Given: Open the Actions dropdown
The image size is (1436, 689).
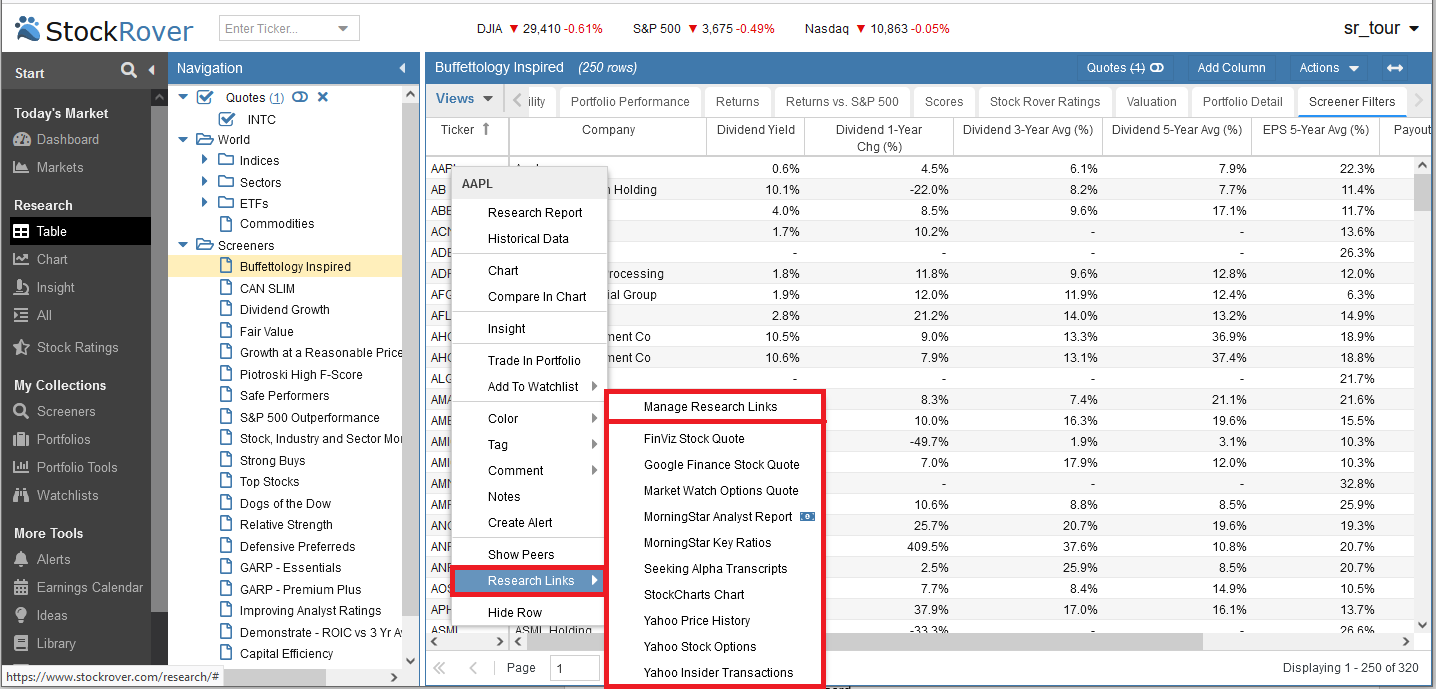Looking at the screenshot, I should pos(1329,68).
